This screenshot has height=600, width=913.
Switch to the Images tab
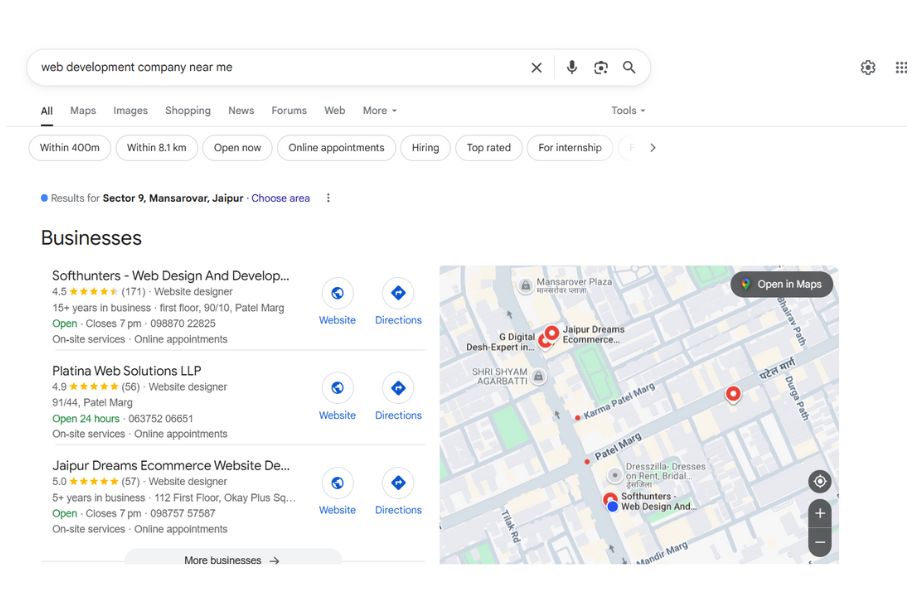click(x=130, y=111)
